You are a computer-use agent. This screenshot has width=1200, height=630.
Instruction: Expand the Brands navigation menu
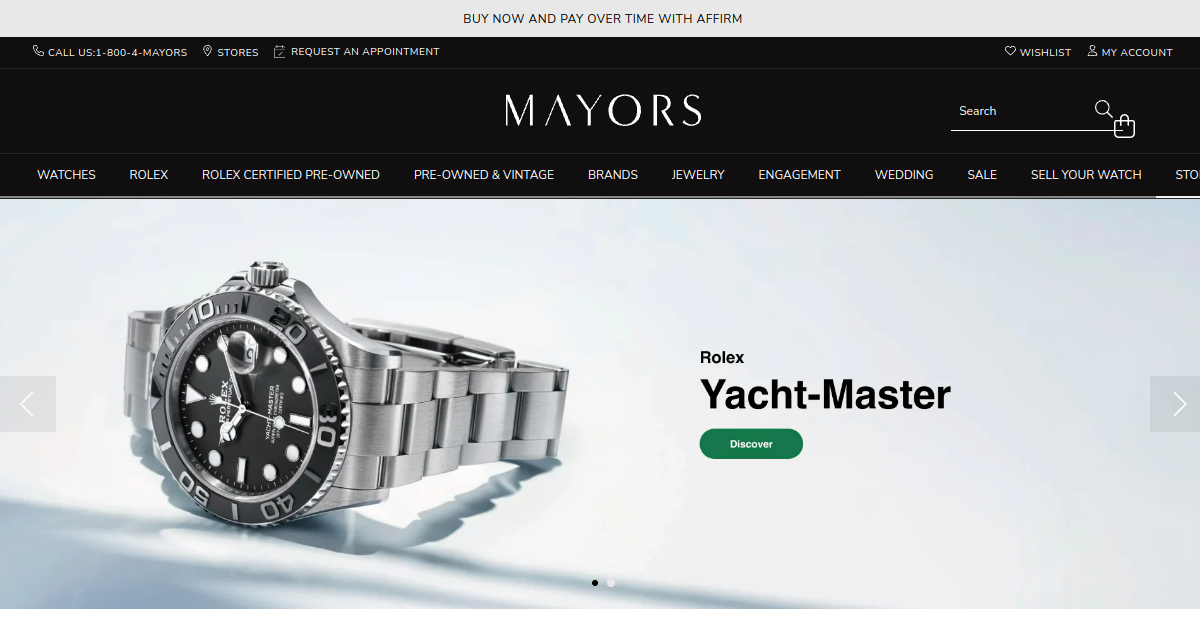point(613,174)
